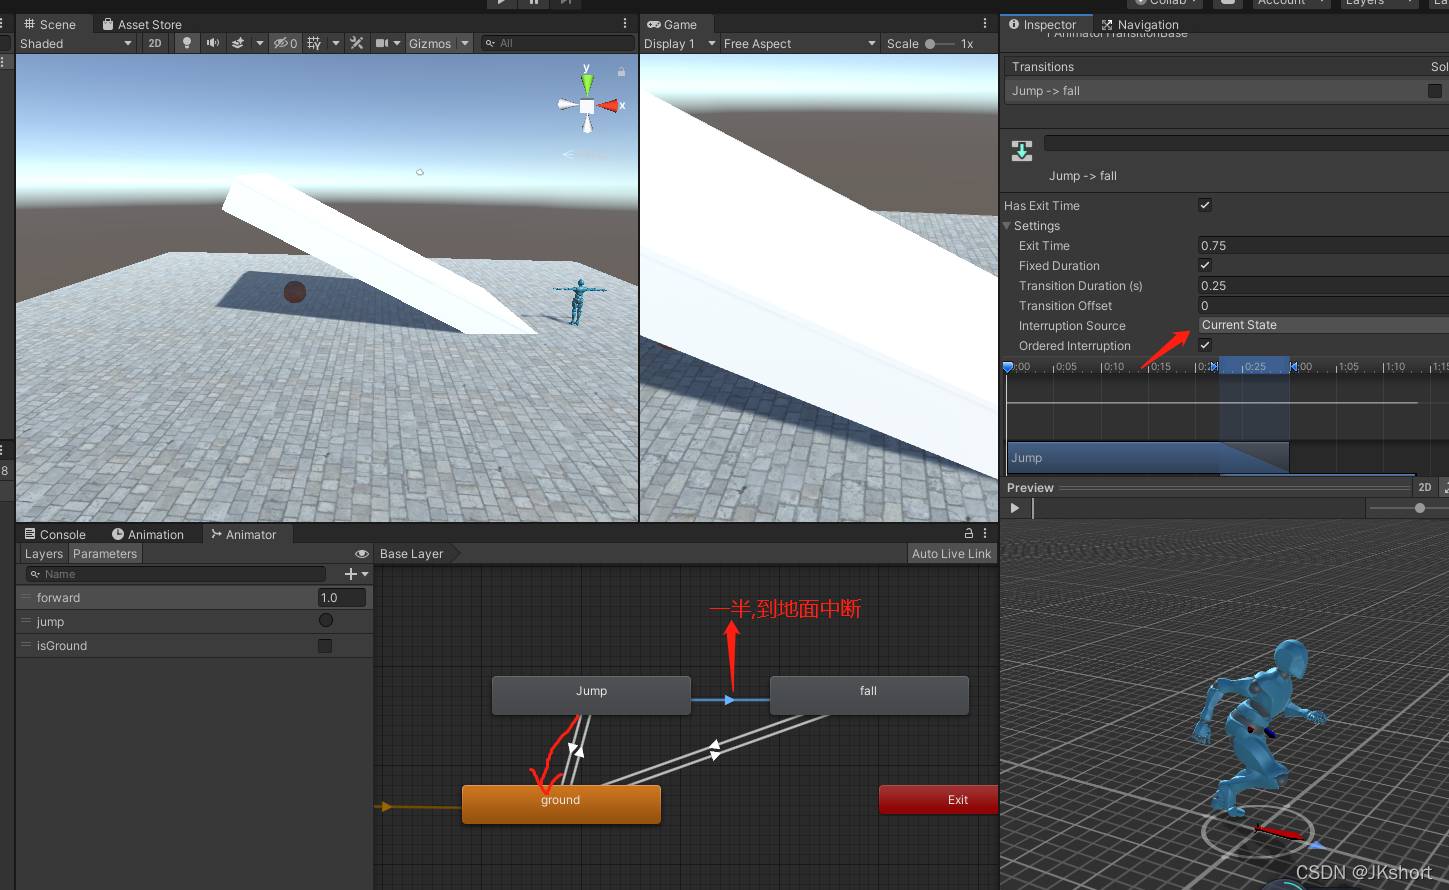Open Scene panel options menu dots
This screenshot has height=890, width=1449.
click(625, 23)
